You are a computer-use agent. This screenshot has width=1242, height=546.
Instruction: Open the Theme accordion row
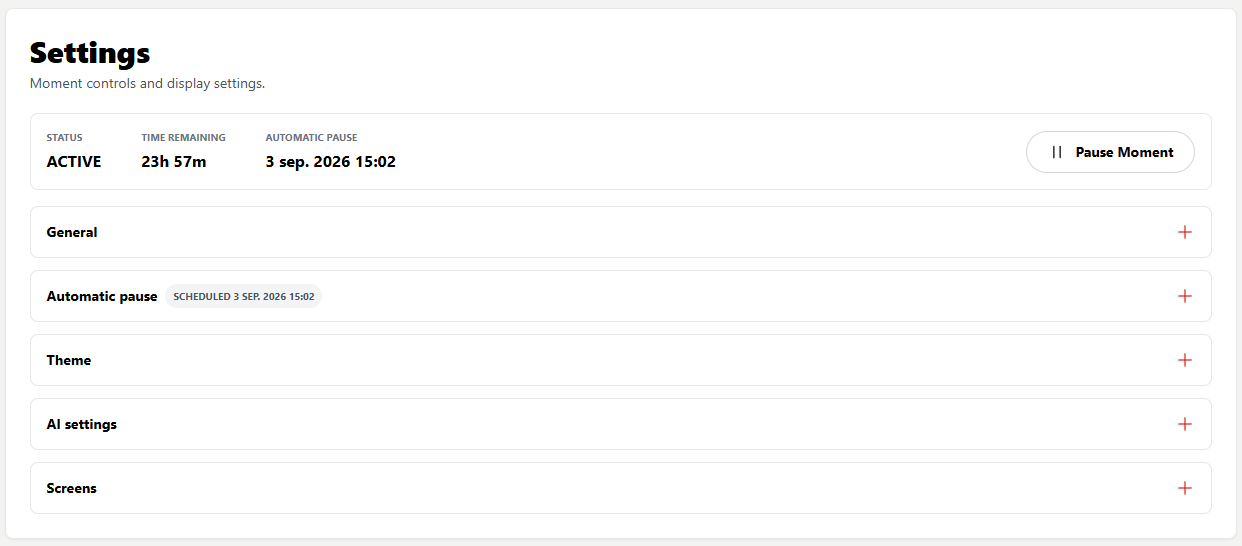point(621,360)
